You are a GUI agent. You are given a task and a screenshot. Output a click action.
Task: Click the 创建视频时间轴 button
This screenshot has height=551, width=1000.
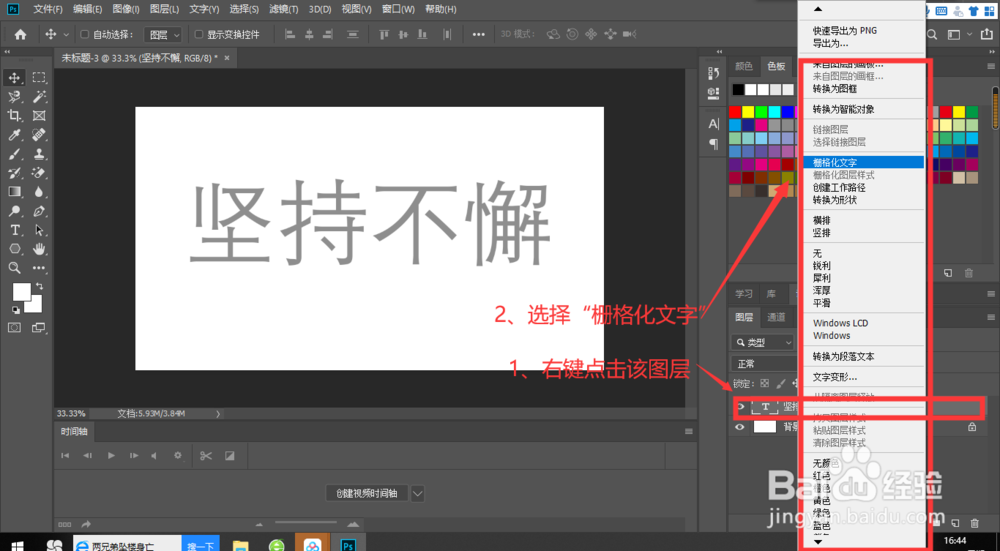point(367,493)
